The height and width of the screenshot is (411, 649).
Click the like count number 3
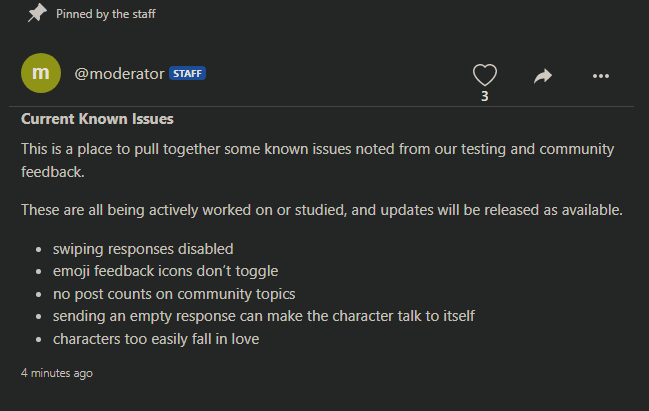pos(485,96)
